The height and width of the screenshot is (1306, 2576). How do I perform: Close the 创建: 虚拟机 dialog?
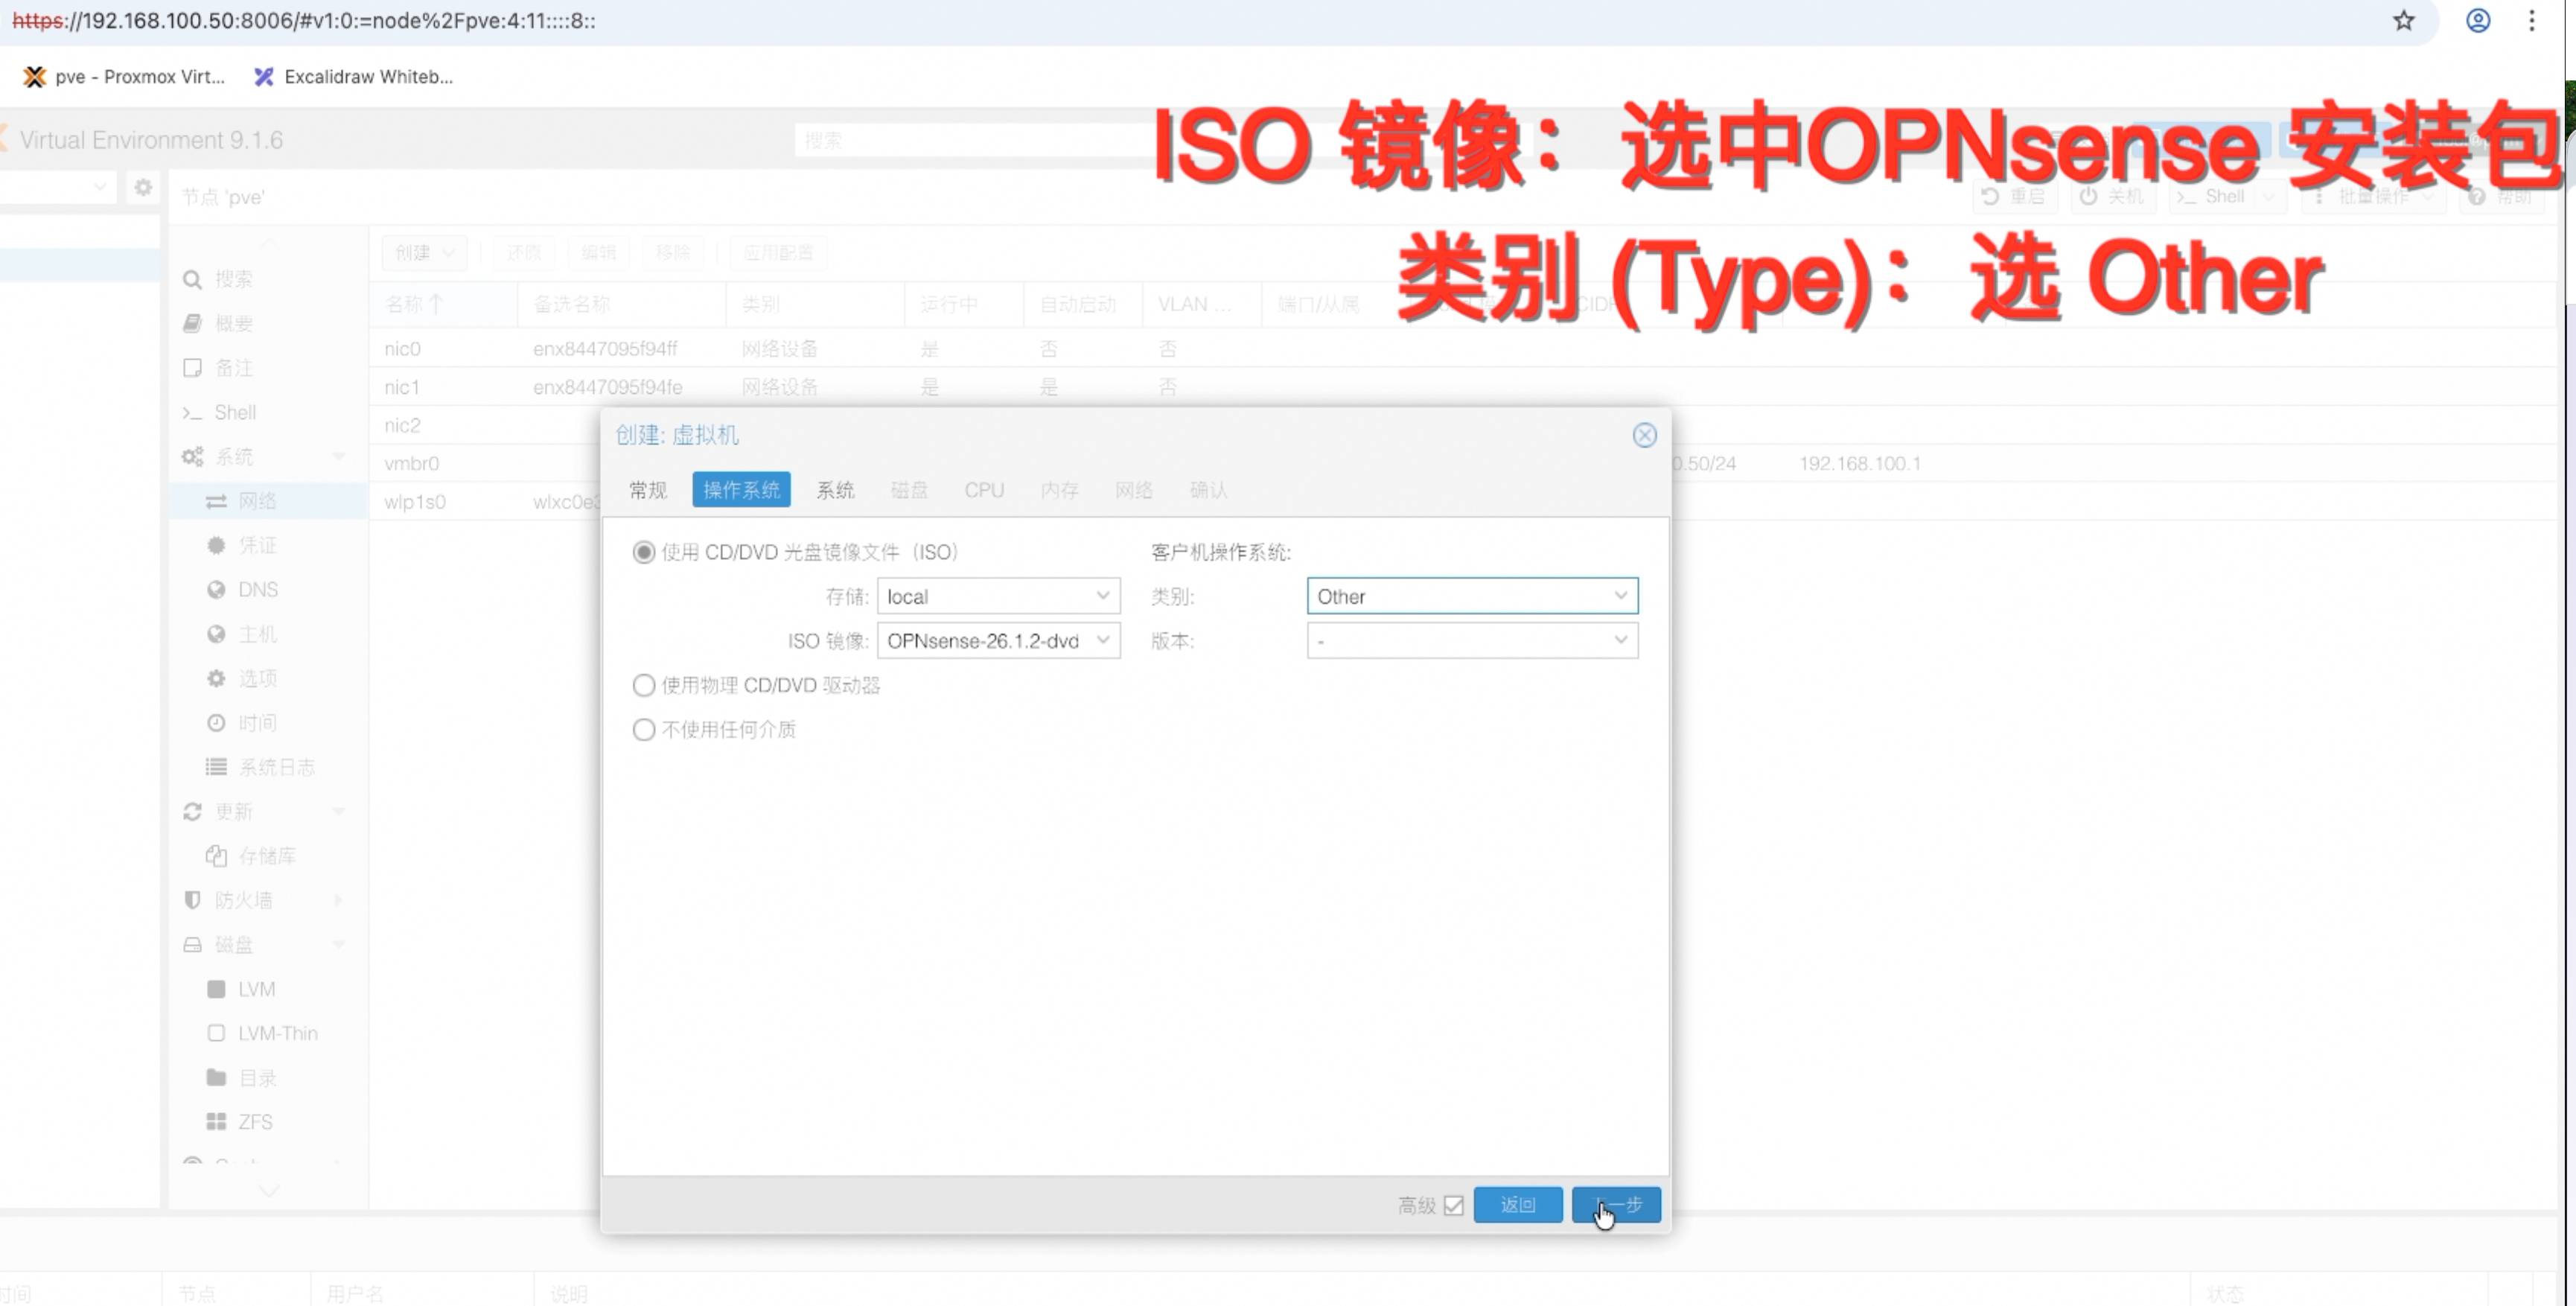click(x=1644, y=435)
